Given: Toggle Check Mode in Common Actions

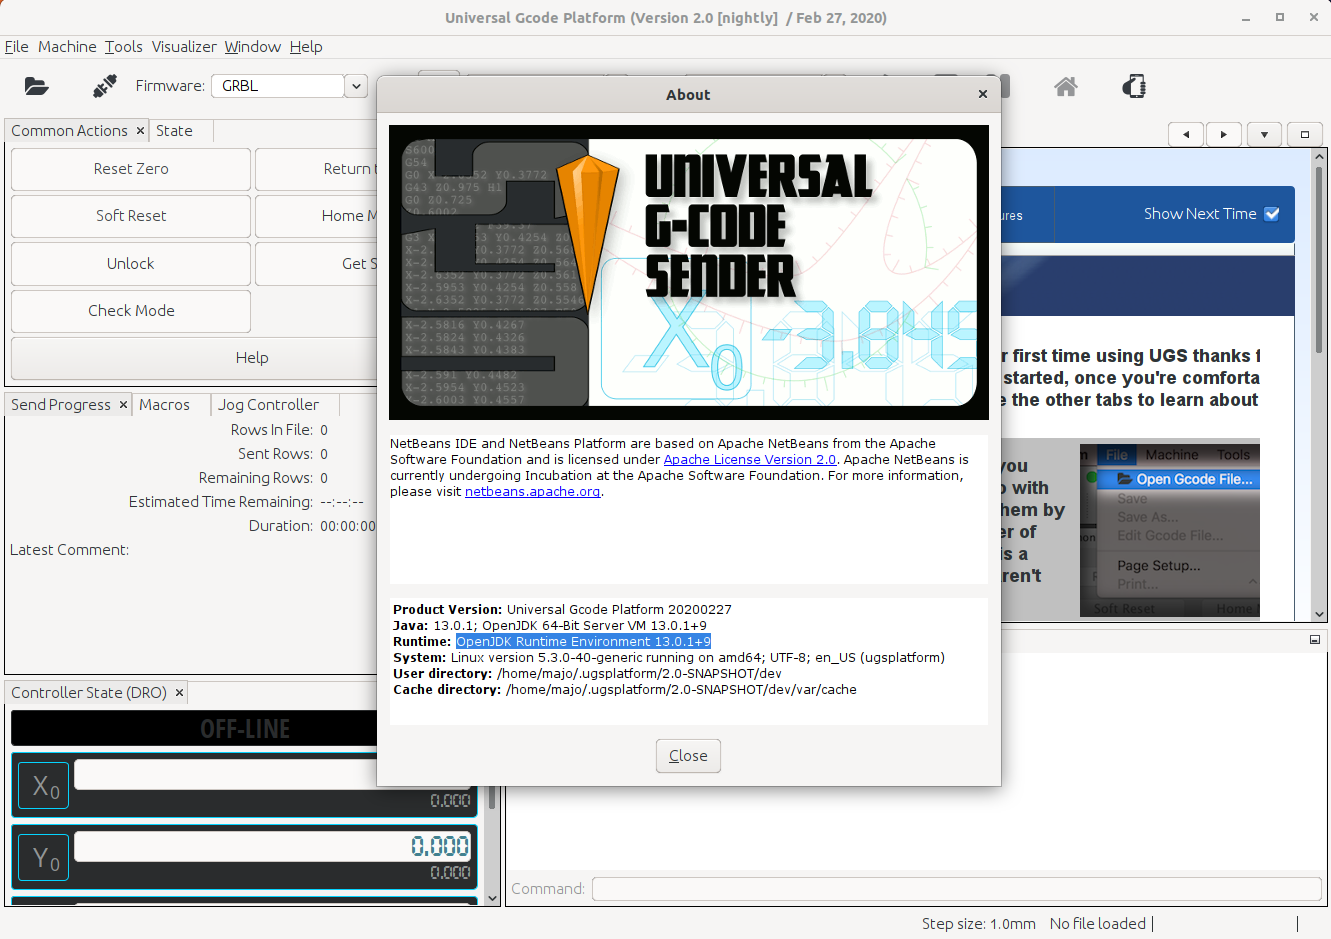Looking at the screenshot, I should [130, 311].
